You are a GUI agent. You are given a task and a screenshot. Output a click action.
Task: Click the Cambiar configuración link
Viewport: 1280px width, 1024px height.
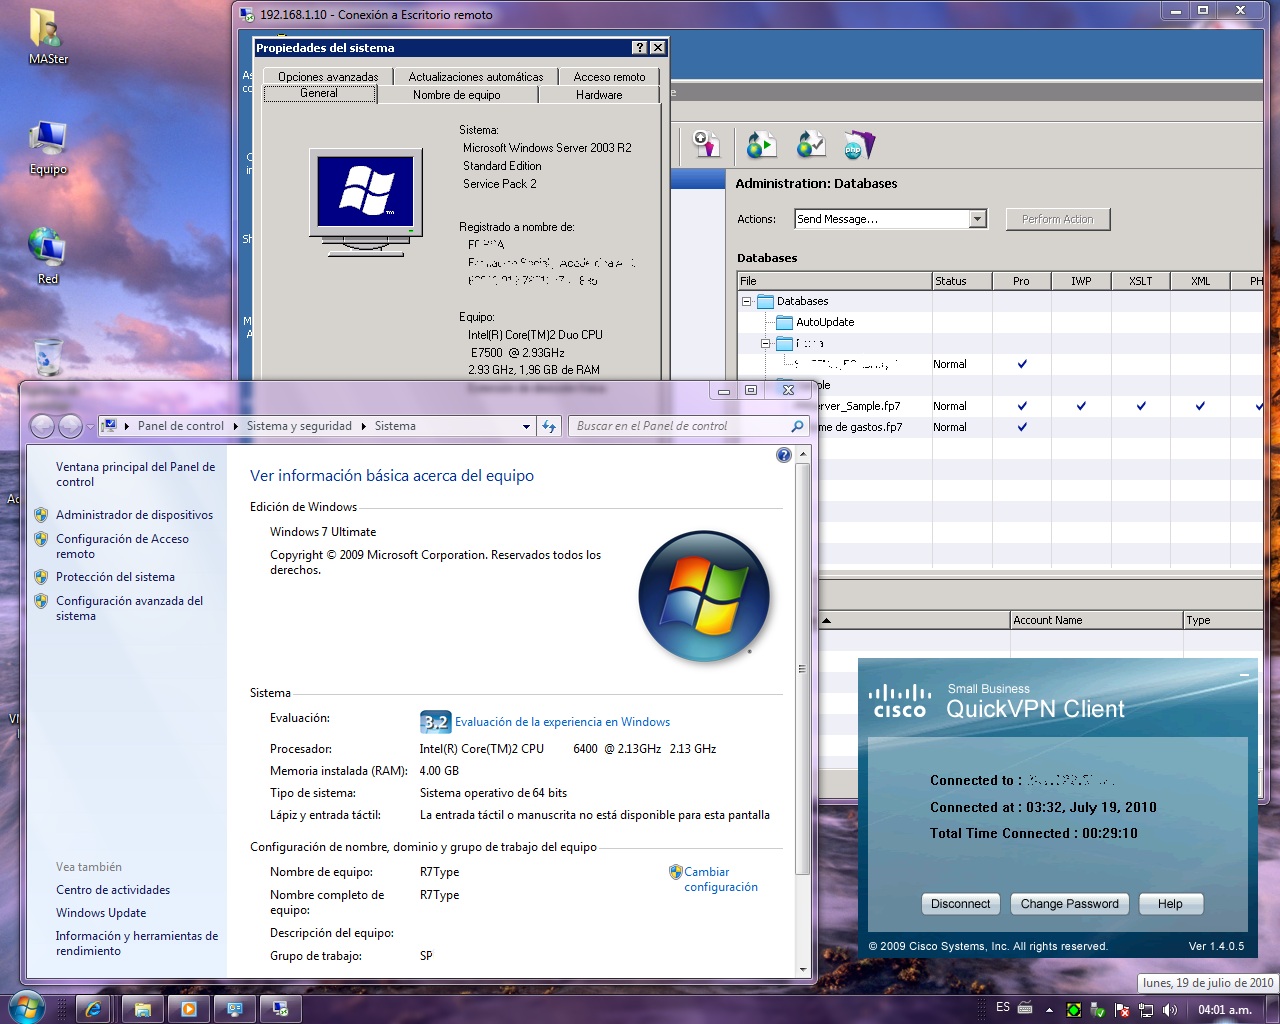(x=720, y=879)
